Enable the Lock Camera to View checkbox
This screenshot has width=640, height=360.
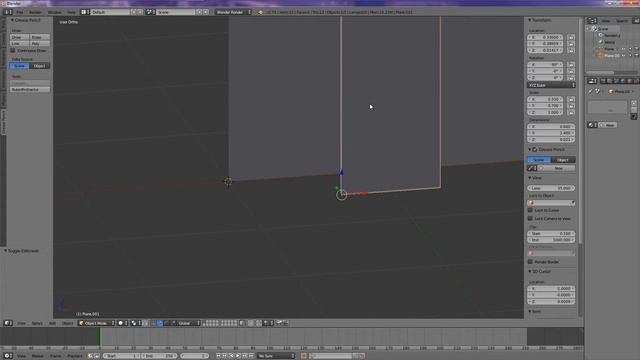531,219
